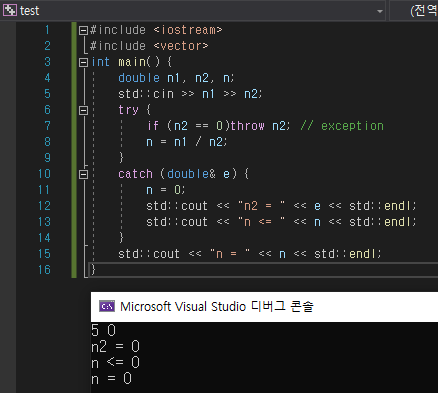Click line number 5 in the gutter
This screenshot has height=393, width=438.
click(47, 94)
